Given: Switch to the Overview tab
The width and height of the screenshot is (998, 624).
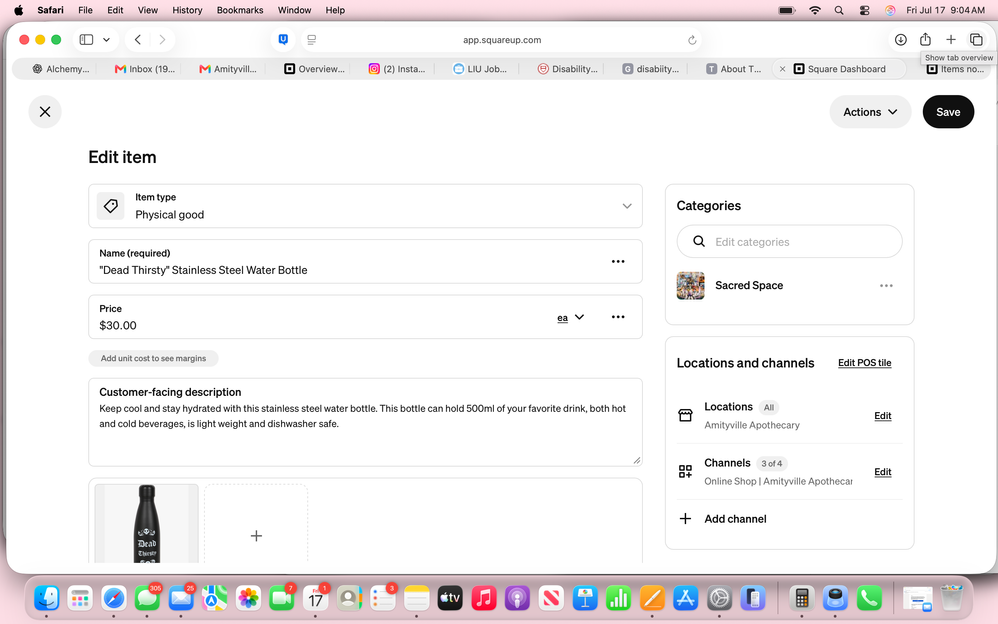Looking at the screenshot, I should pos(314,69).
